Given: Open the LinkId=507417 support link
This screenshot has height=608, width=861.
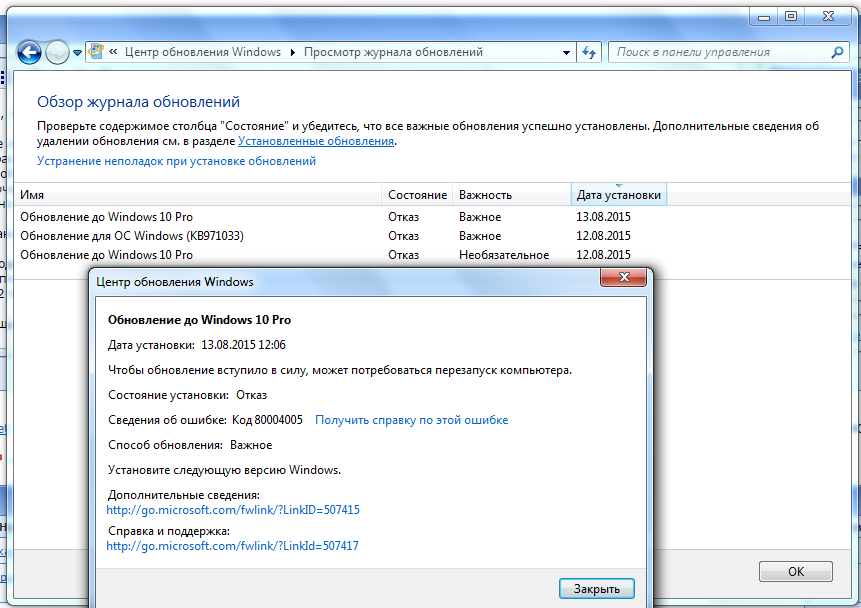Looking at the screenshot, I should tap(232, 546).
